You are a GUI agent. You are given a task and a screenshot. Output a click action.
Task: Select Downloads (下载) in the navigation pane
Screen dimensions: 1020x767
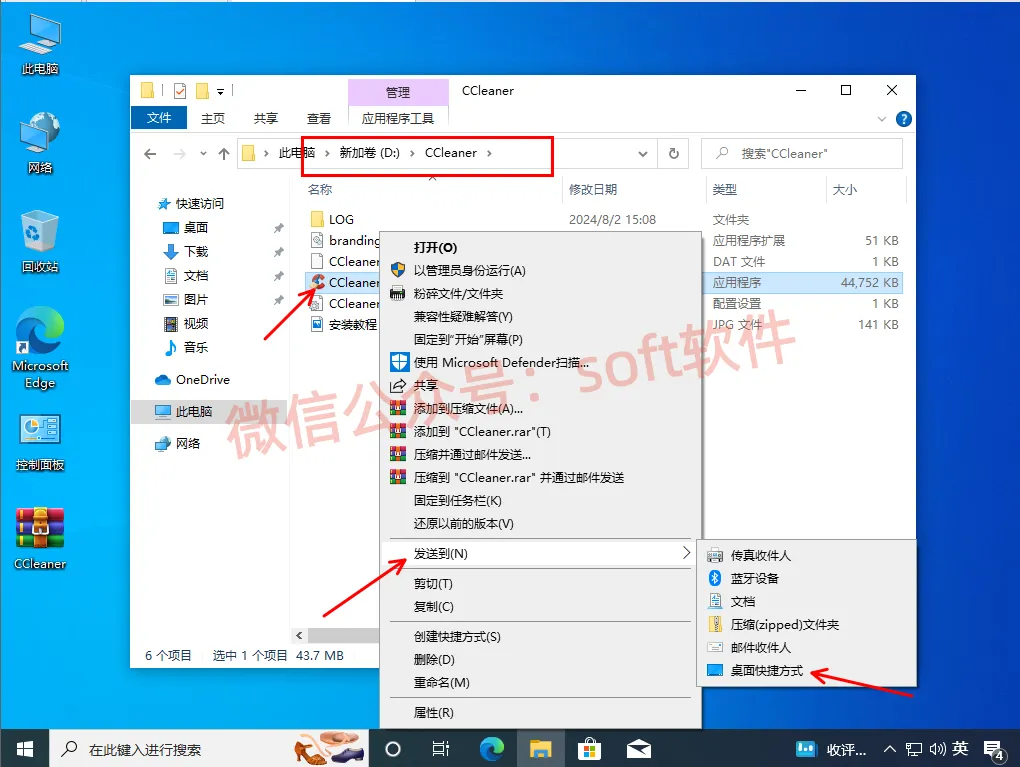[x=195, y=251]
